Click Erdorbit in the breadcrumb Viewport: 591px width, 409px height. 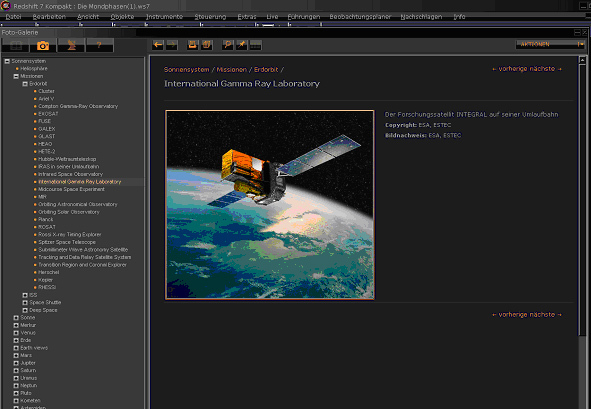coord(266,70)
